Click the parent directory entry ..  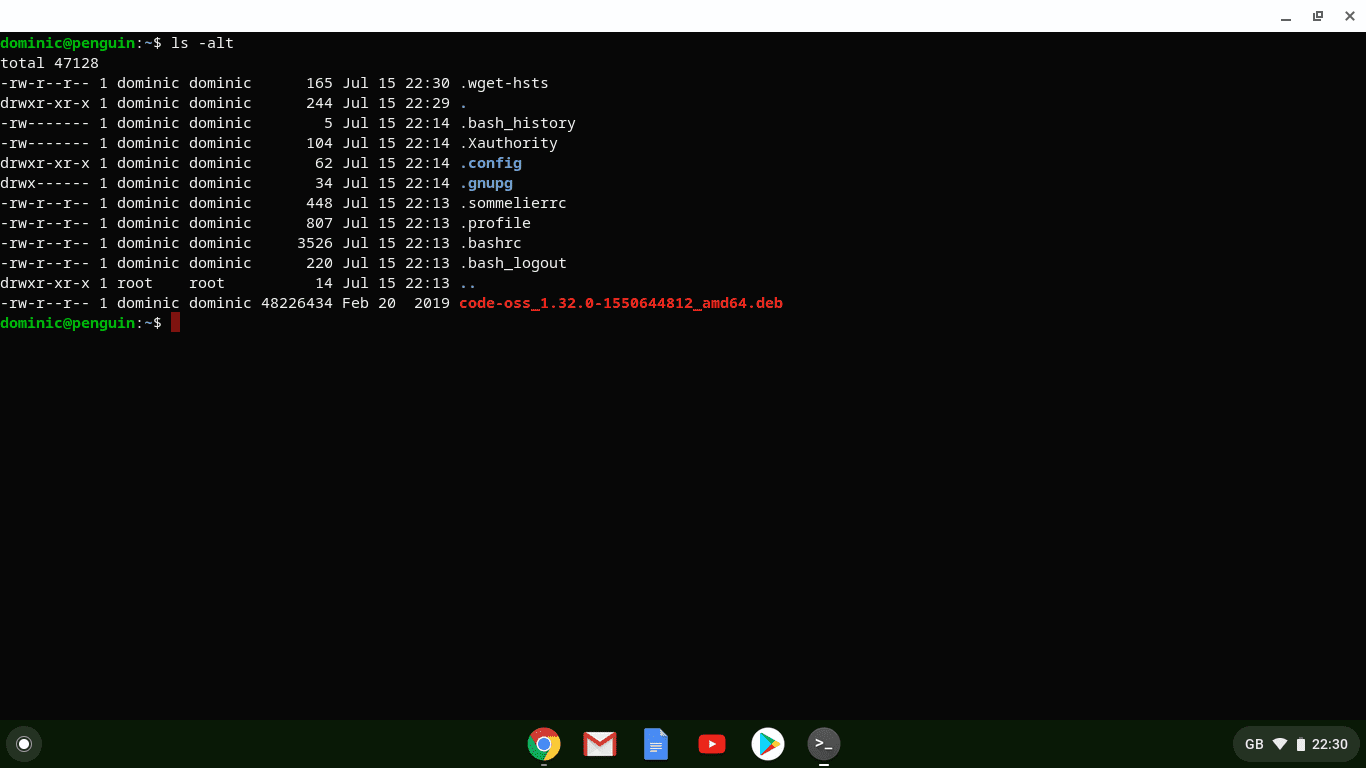[x=464, y=283]
